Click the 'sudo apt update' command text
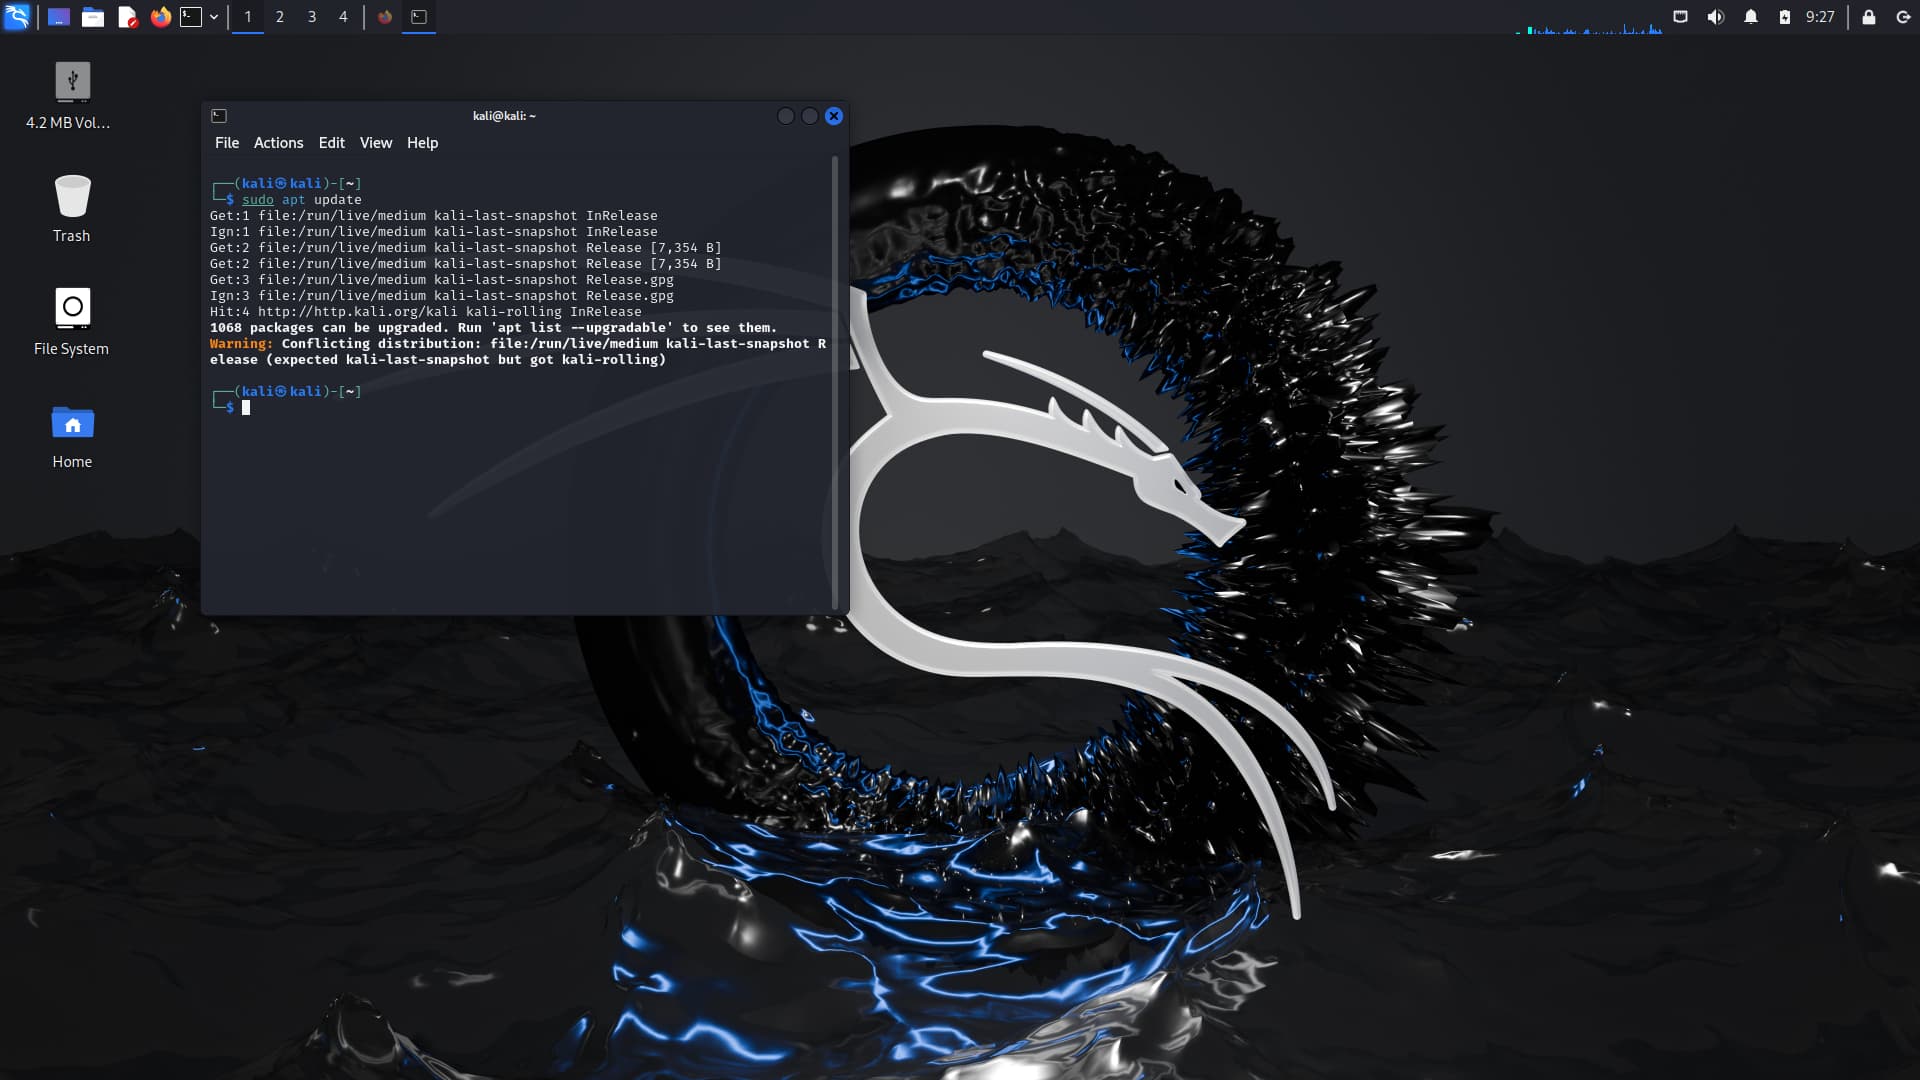Screen dimensions: 1920x1080 coord(302,200)
